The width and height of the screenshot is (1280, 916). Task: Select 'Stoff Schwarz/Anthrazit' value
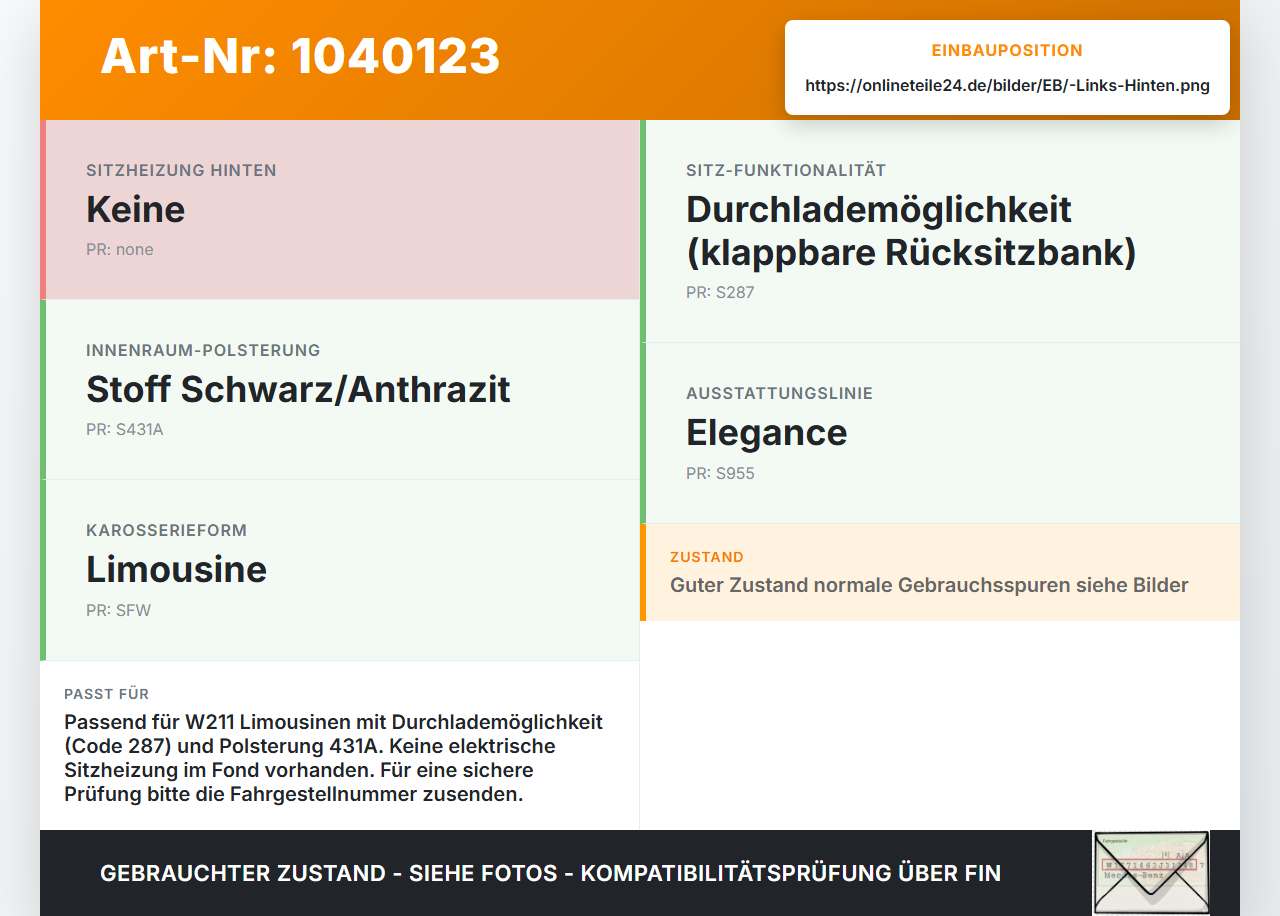[x=298, y=389]
